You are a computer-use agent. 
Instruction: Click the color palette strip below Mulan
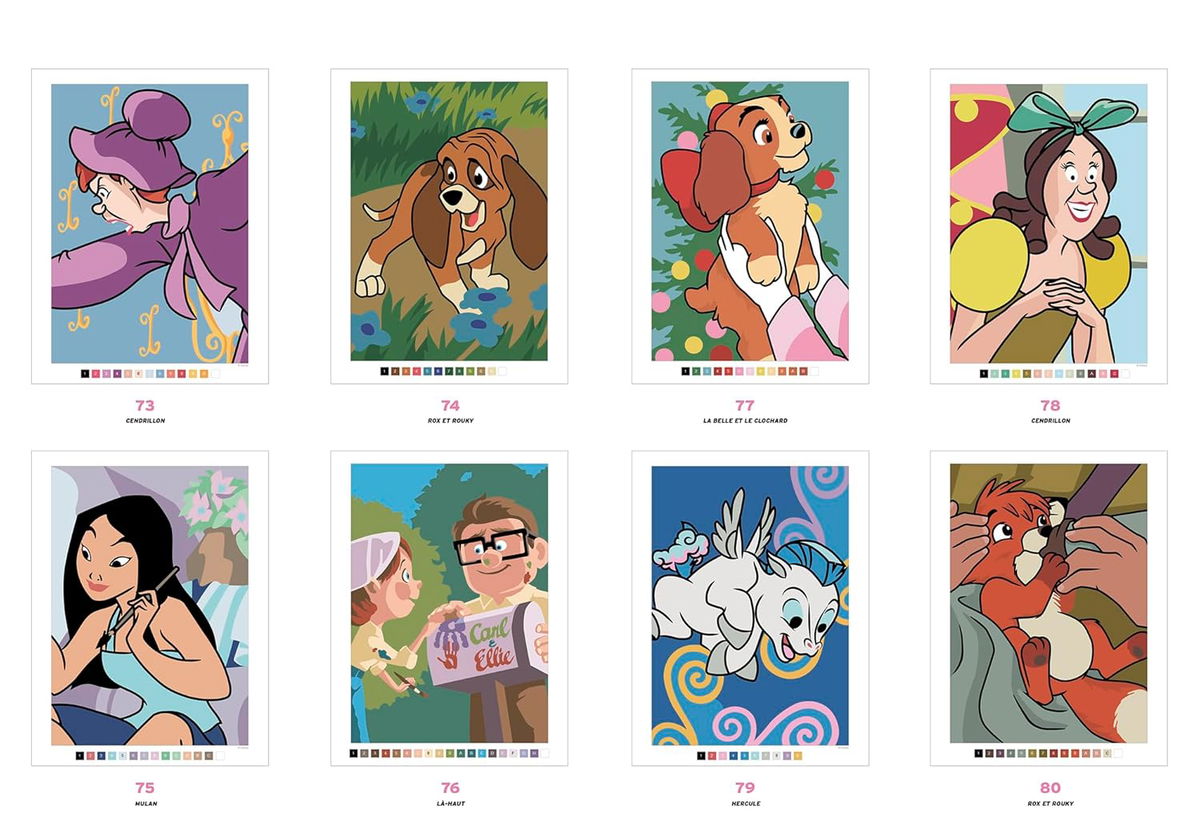pyautogui.click(x=151, y=756)
